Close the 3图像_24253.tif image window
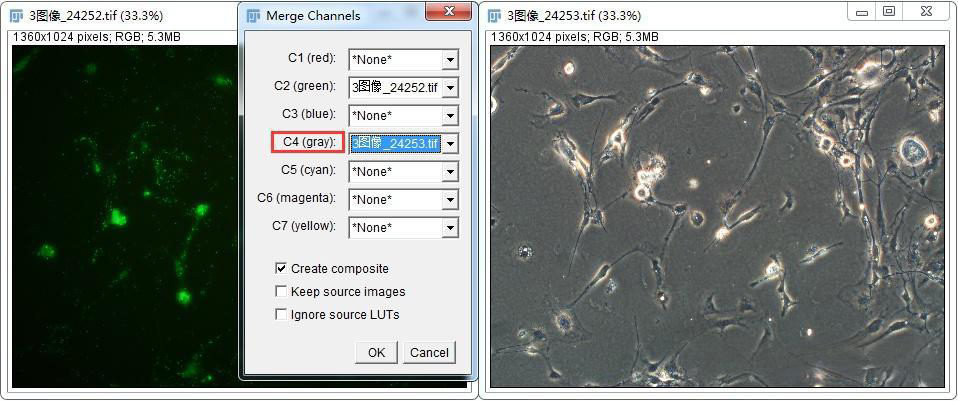 (925, 11)
